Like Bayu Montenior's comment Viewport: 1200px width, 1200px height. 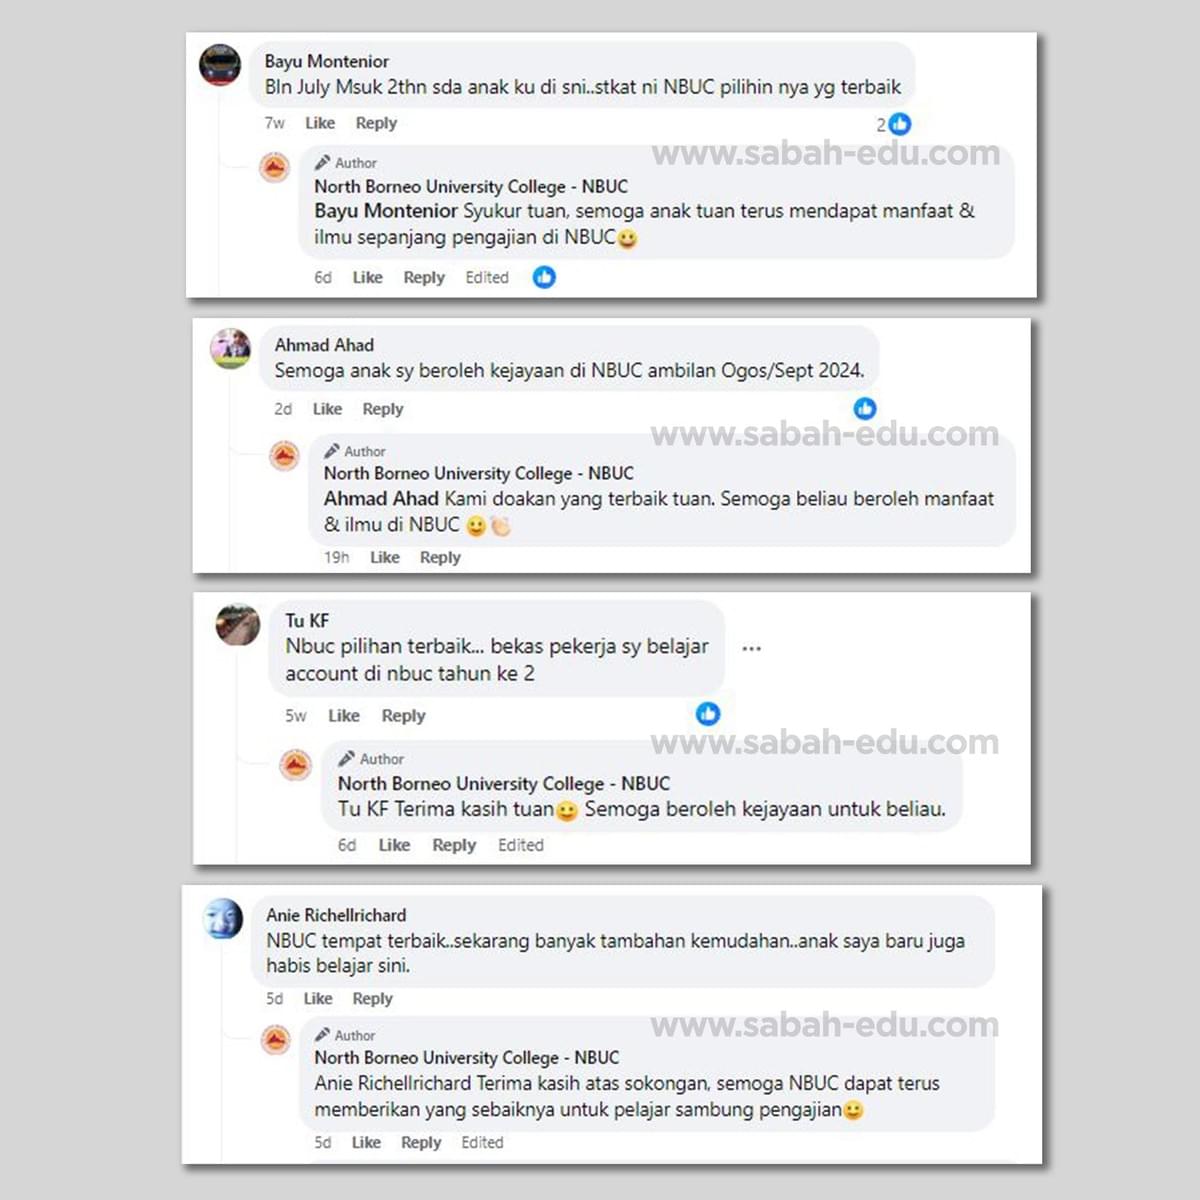[x=320, y=123]
